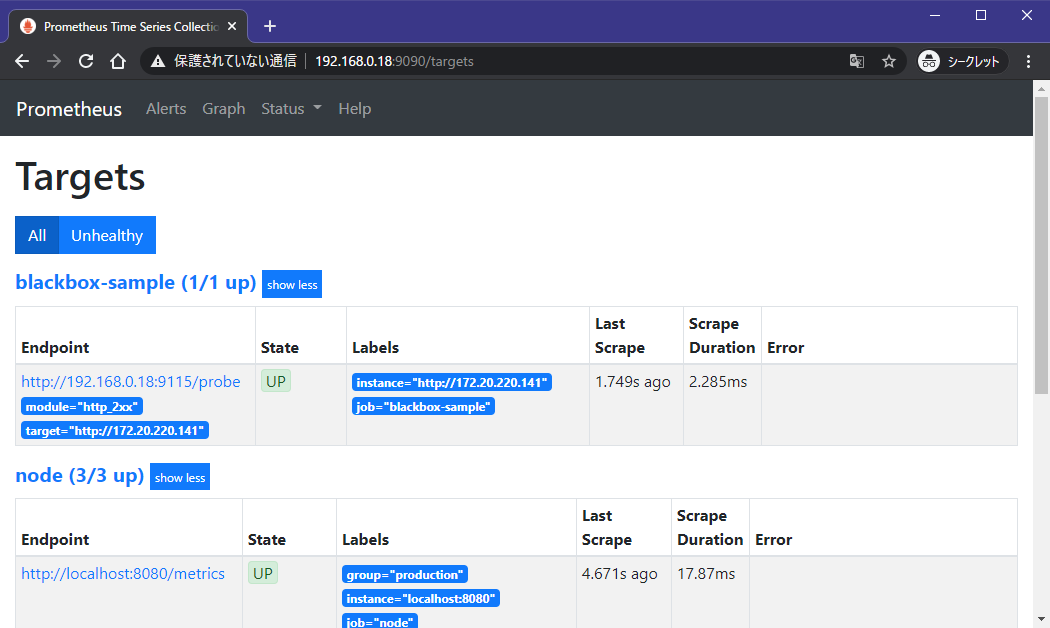Click the instance="localhost:8080" label badge

421,599
